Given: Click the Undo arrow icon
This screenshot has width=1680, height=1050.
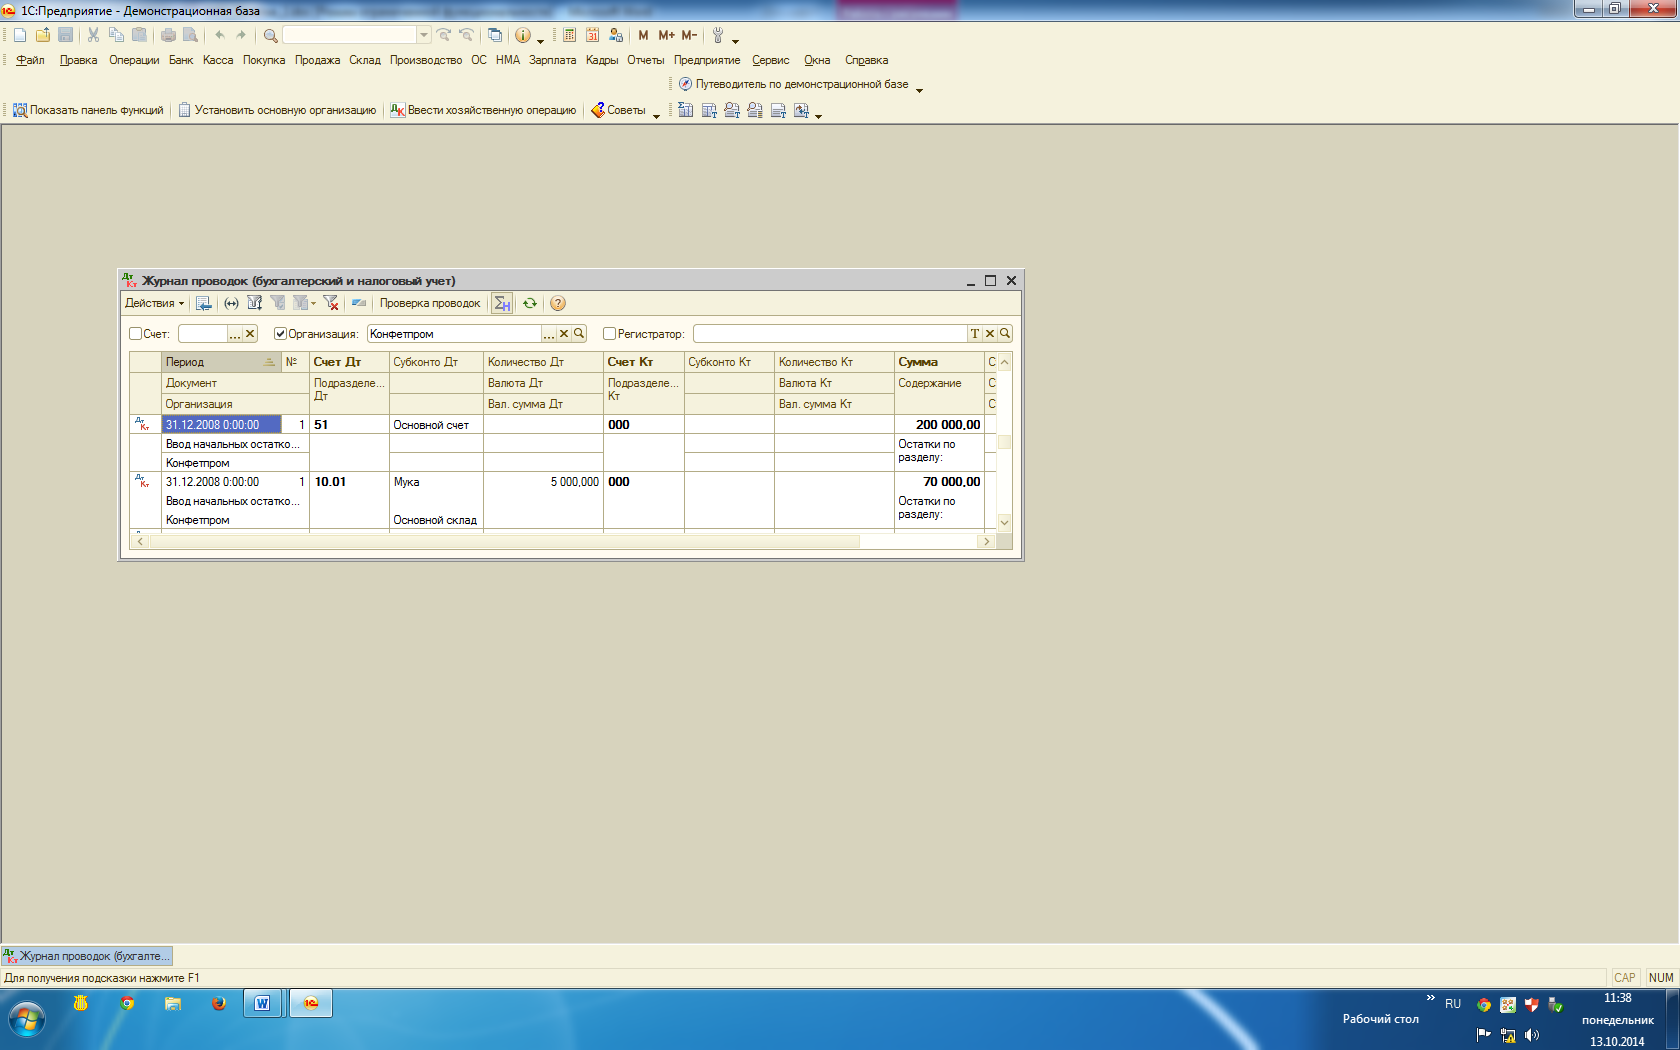Looking at the screenshot, I should 219,35.
